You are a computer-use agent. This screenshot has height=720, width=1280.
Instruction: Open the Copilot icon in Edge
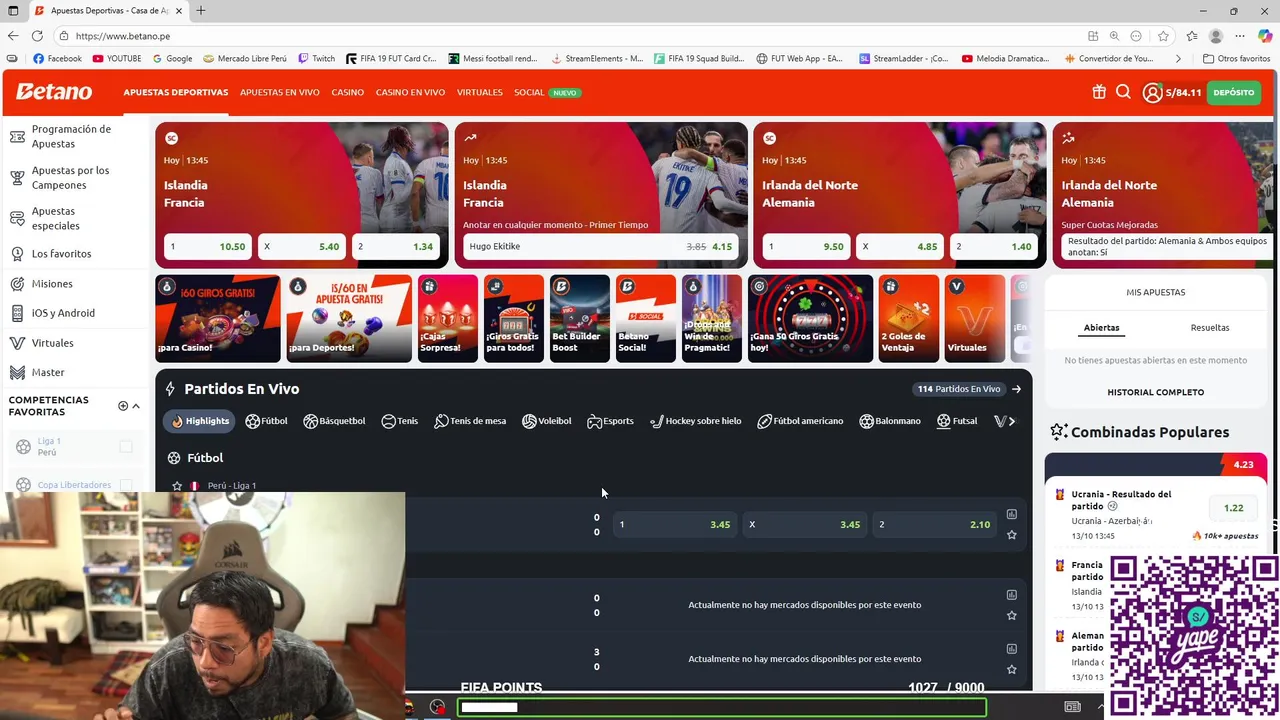[1264, 36]
